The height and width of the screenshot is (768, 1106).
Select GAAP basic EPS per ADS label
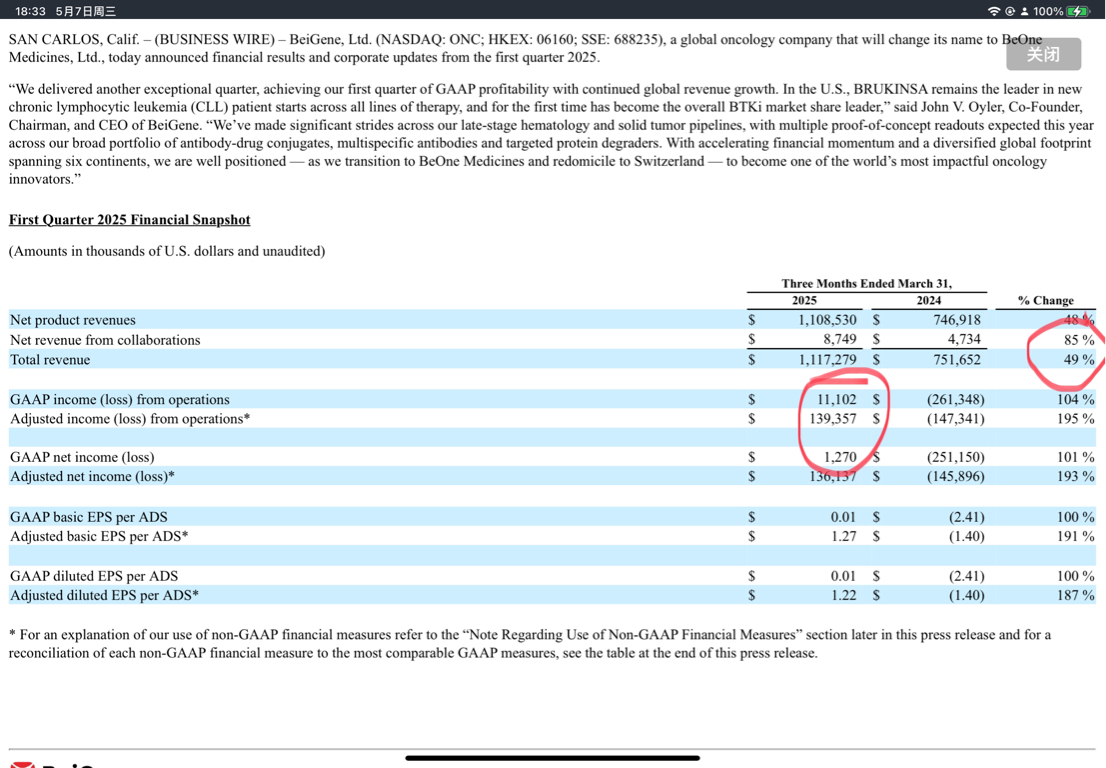[89, 517]
